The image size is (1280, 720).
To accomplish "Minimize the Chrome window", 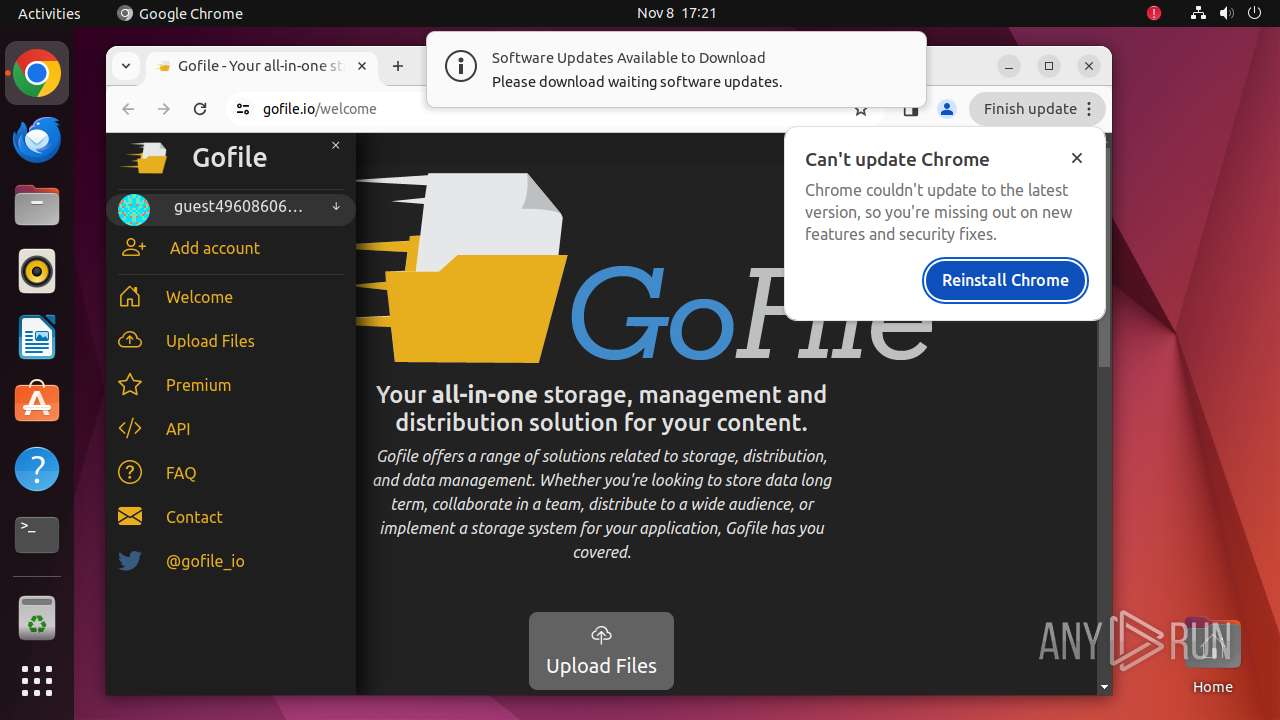I will coord(1009,66).
